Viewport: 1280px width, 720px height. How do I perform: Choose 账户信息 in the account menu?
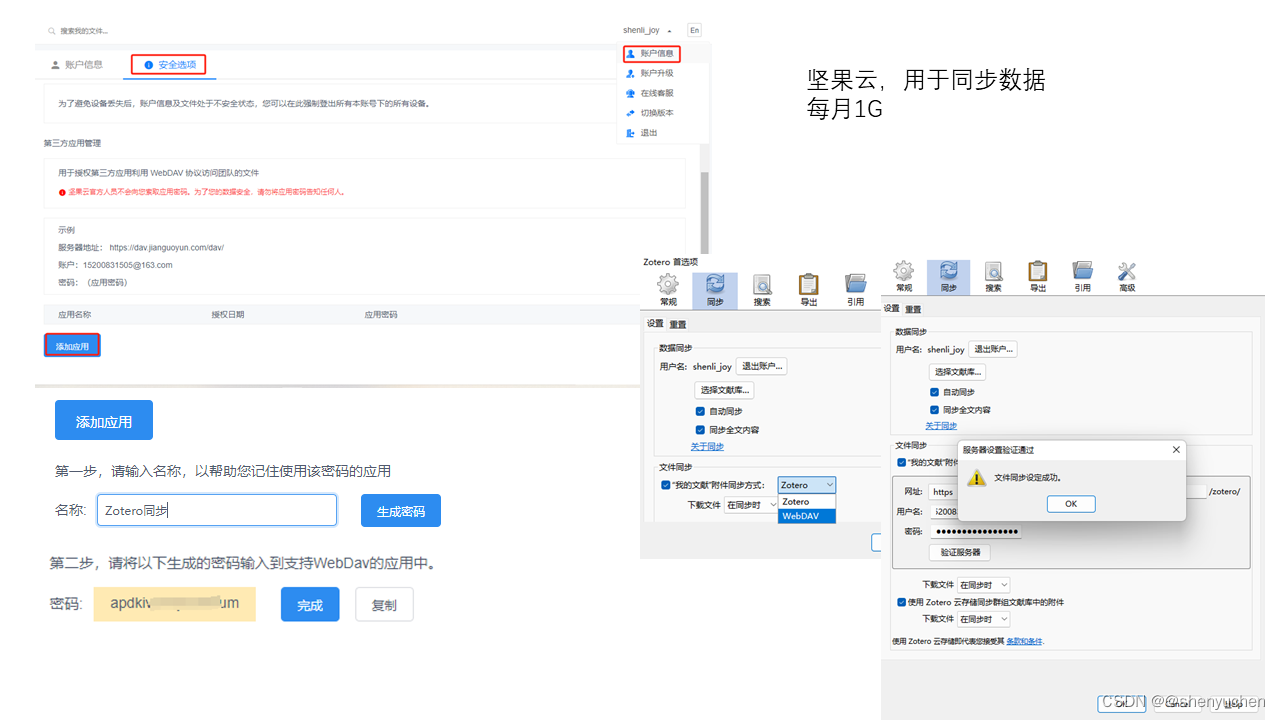coord(651,53)
